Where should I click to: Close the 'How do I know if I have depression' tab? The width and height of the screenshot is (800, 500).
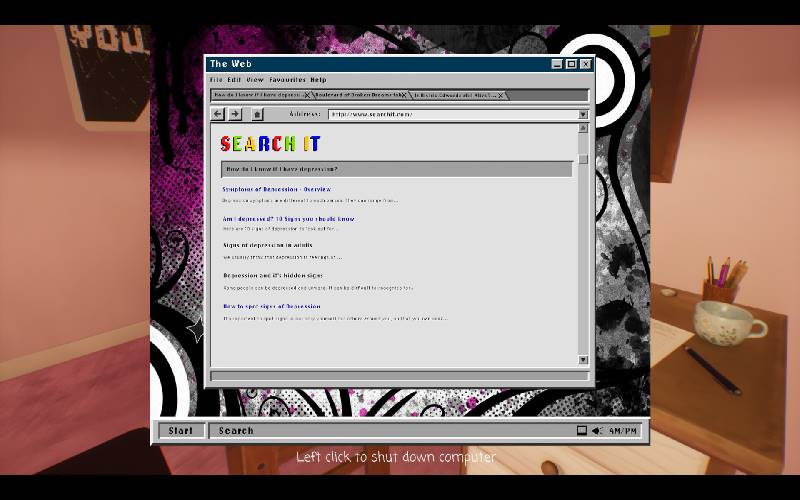[x=307, y=95]
